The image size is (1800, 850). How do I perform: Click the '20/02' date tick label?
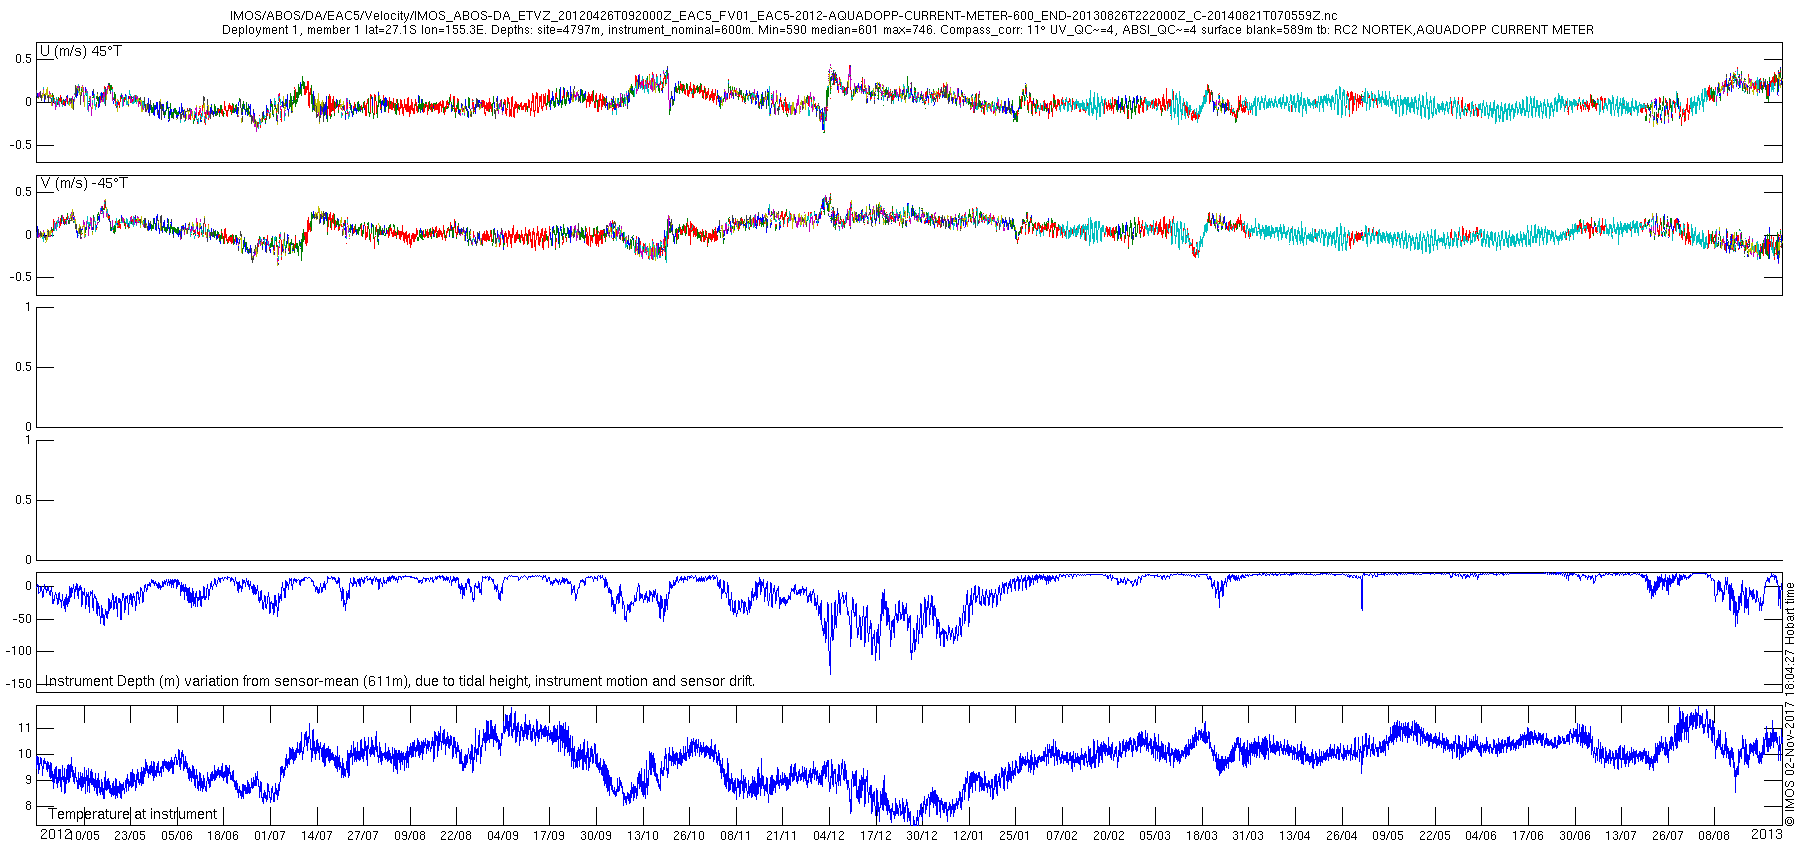(1109, 836)
